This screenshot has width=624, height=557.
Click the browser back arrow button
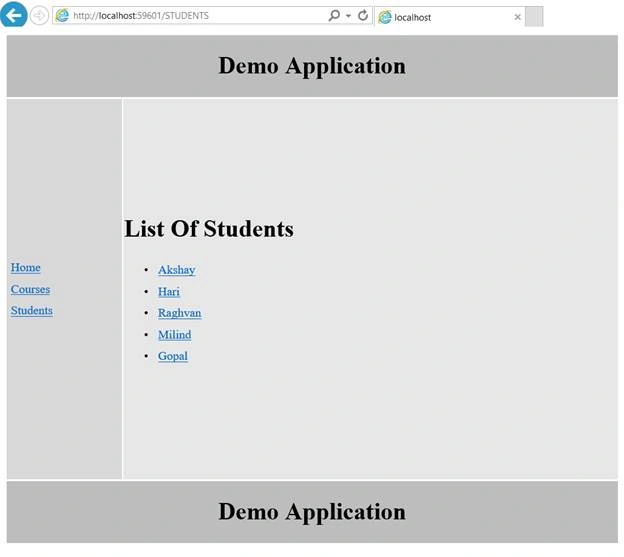coord(14,15)
